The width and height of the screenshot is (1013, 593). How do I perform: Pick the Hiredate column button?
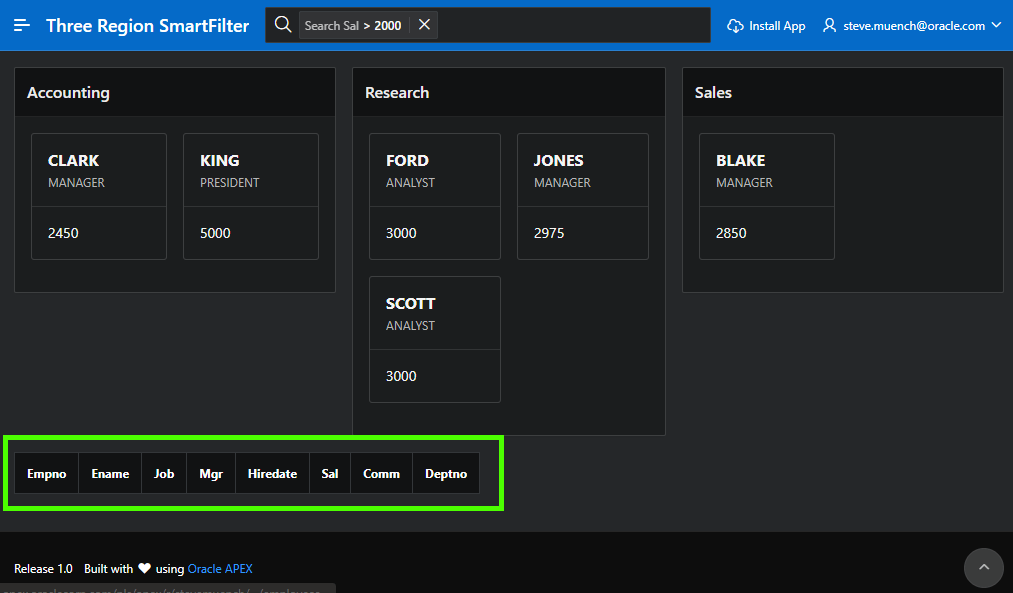click(272, 473)
